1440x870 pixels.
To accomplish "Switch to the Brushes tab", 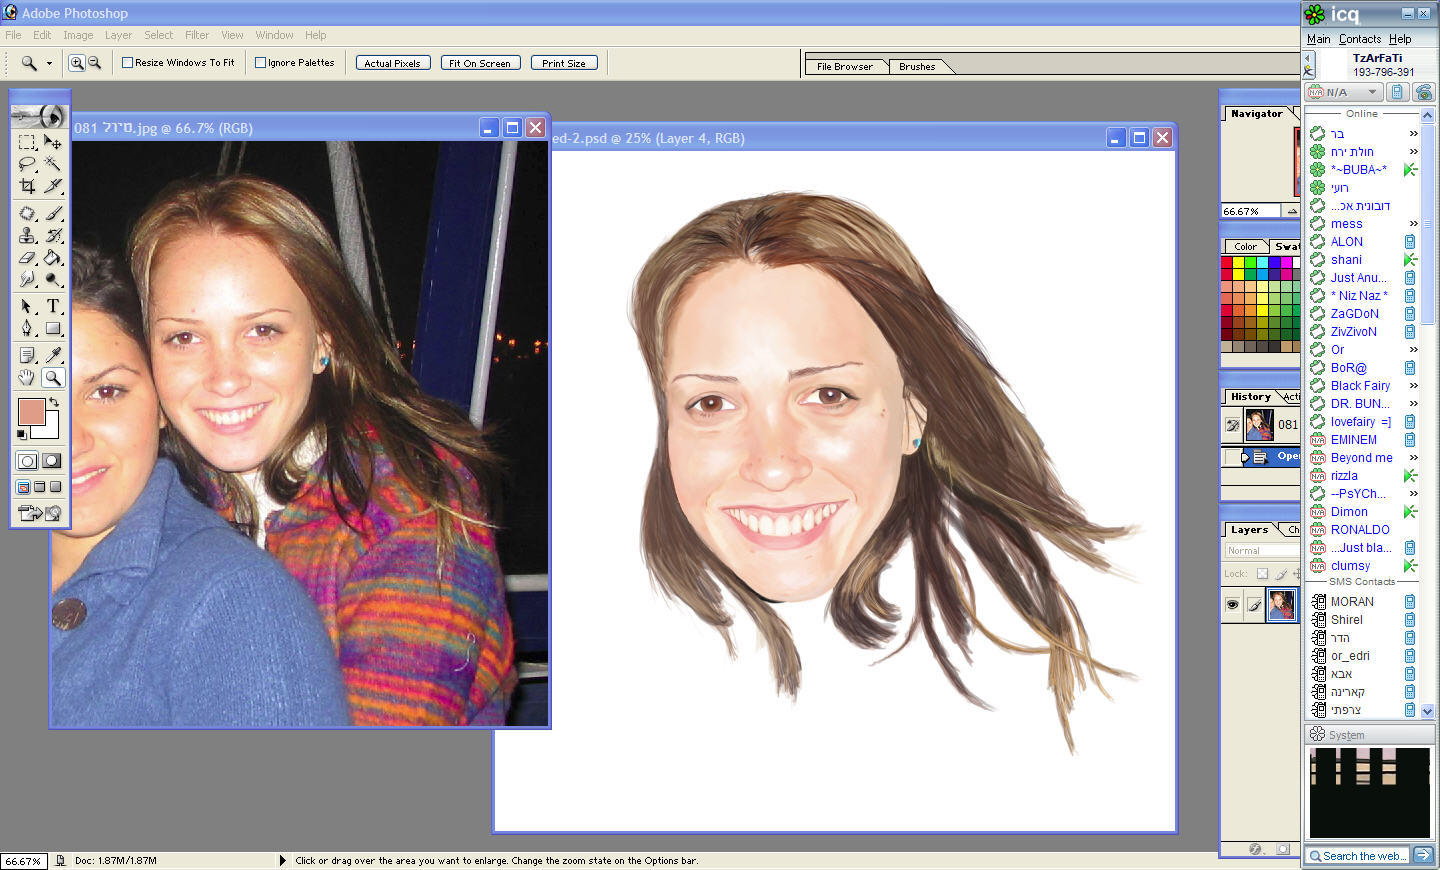I will [916, 67].
